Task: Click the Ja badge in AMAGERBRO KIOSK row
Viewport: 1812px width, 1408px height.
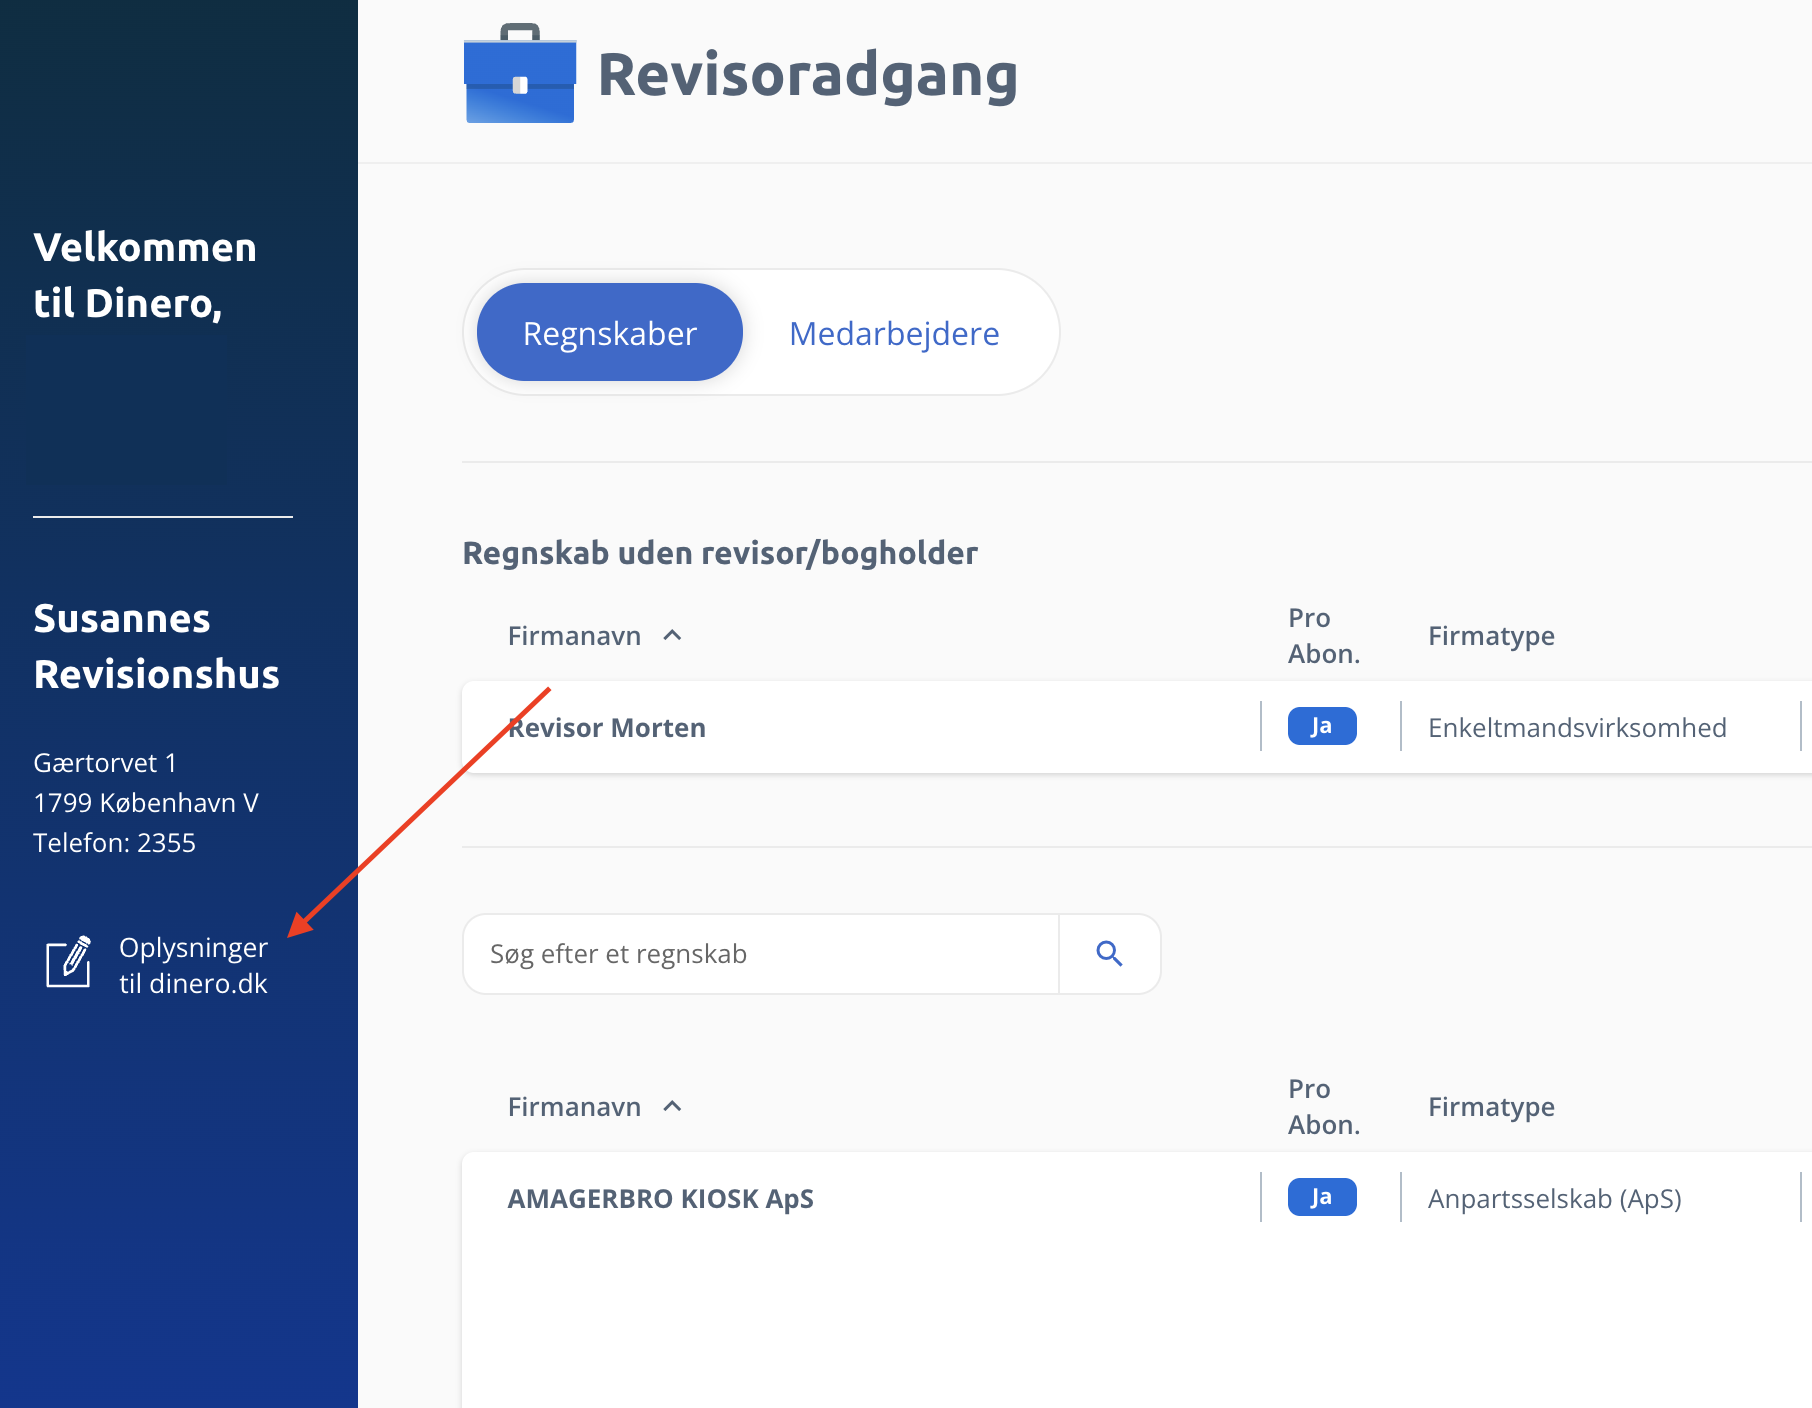Action: [x=1321, y=1198]
